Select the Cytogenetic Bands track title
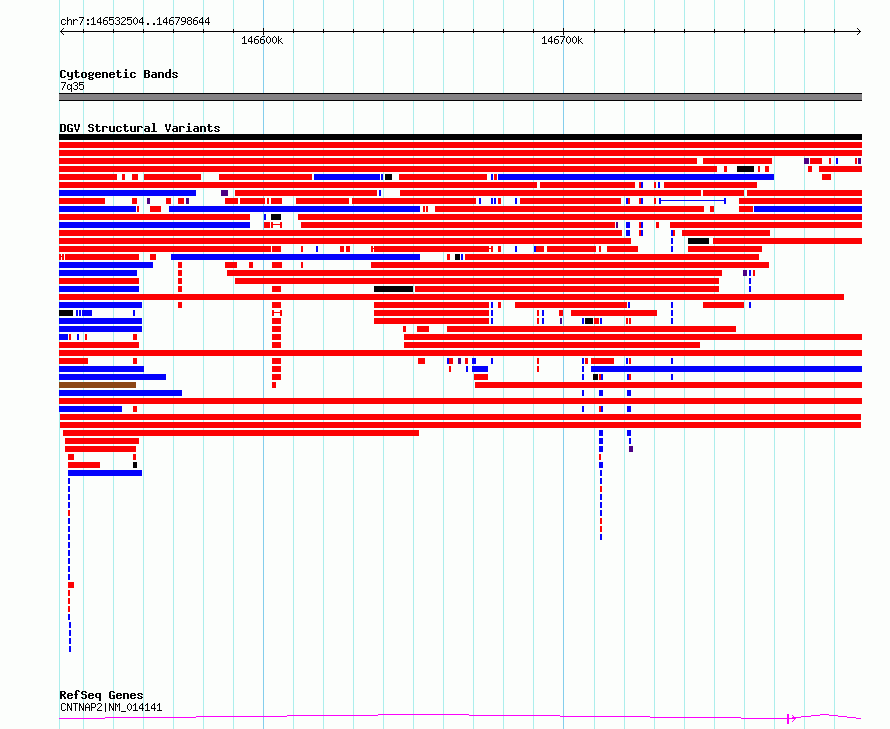Image resolution: width=890 pixels, height=729 pixels. (119, 74)
